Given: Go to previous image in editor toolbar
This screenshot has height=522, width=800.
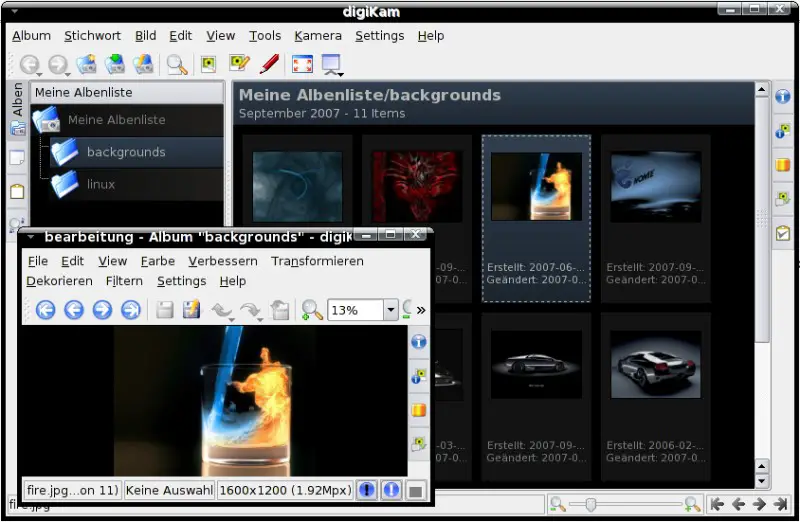Looking at the screenshot, I should point(74,310).
